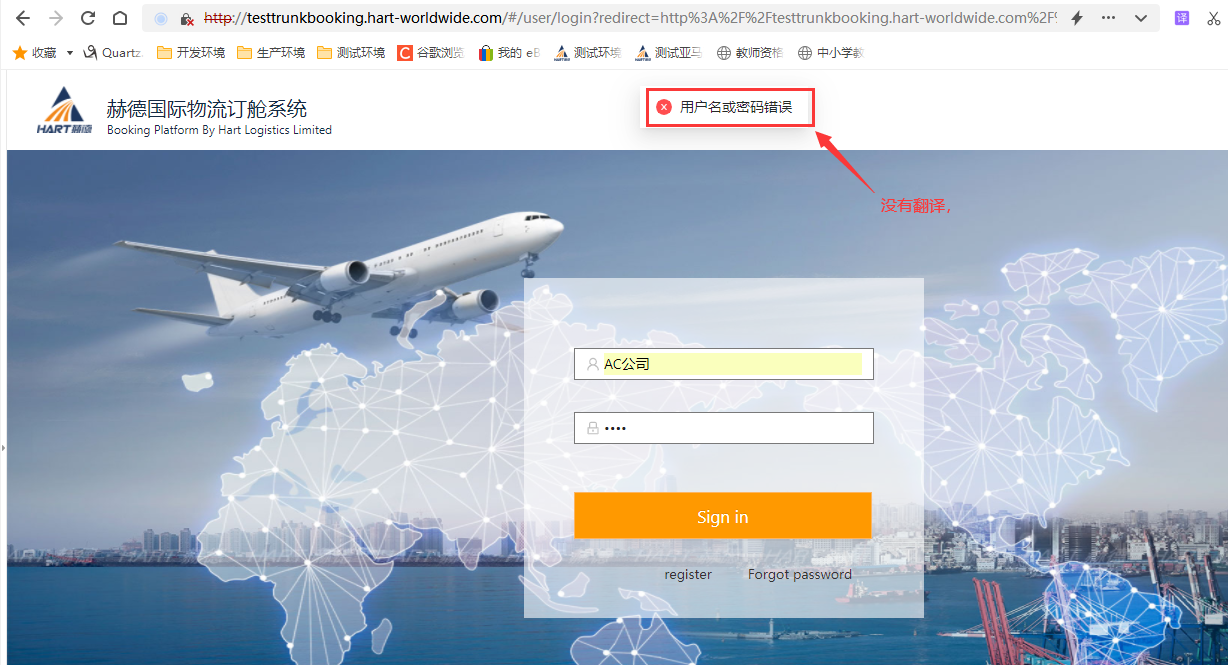
Task: Open the browser home page icon
Action: [x=120, y=18]
